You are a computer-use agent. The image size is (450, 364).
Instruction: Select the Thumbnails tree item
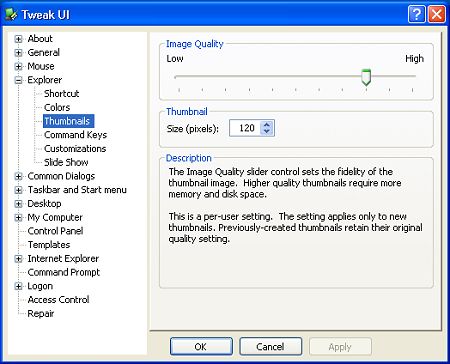(69, 121)
